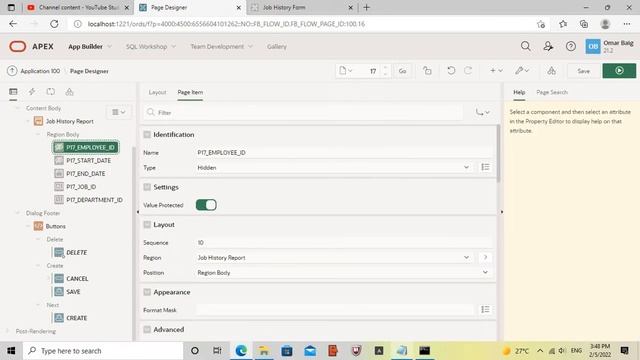The image size is (640, 360).
Task: Collapse the Identification section
Action: pyautogui.click(x=147, y=134)
